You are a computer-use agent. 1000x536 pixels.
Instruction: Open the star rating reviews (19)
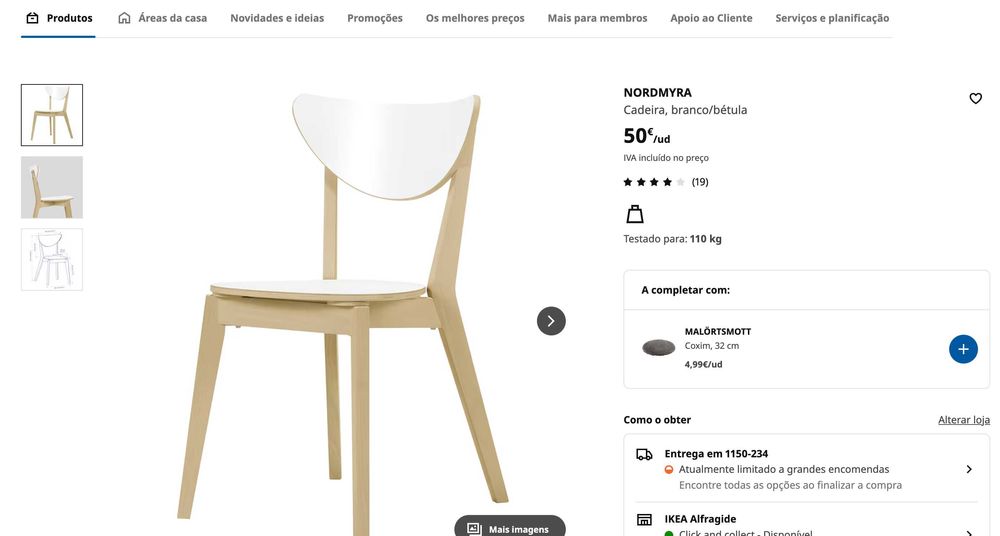(x=666, y=182)
